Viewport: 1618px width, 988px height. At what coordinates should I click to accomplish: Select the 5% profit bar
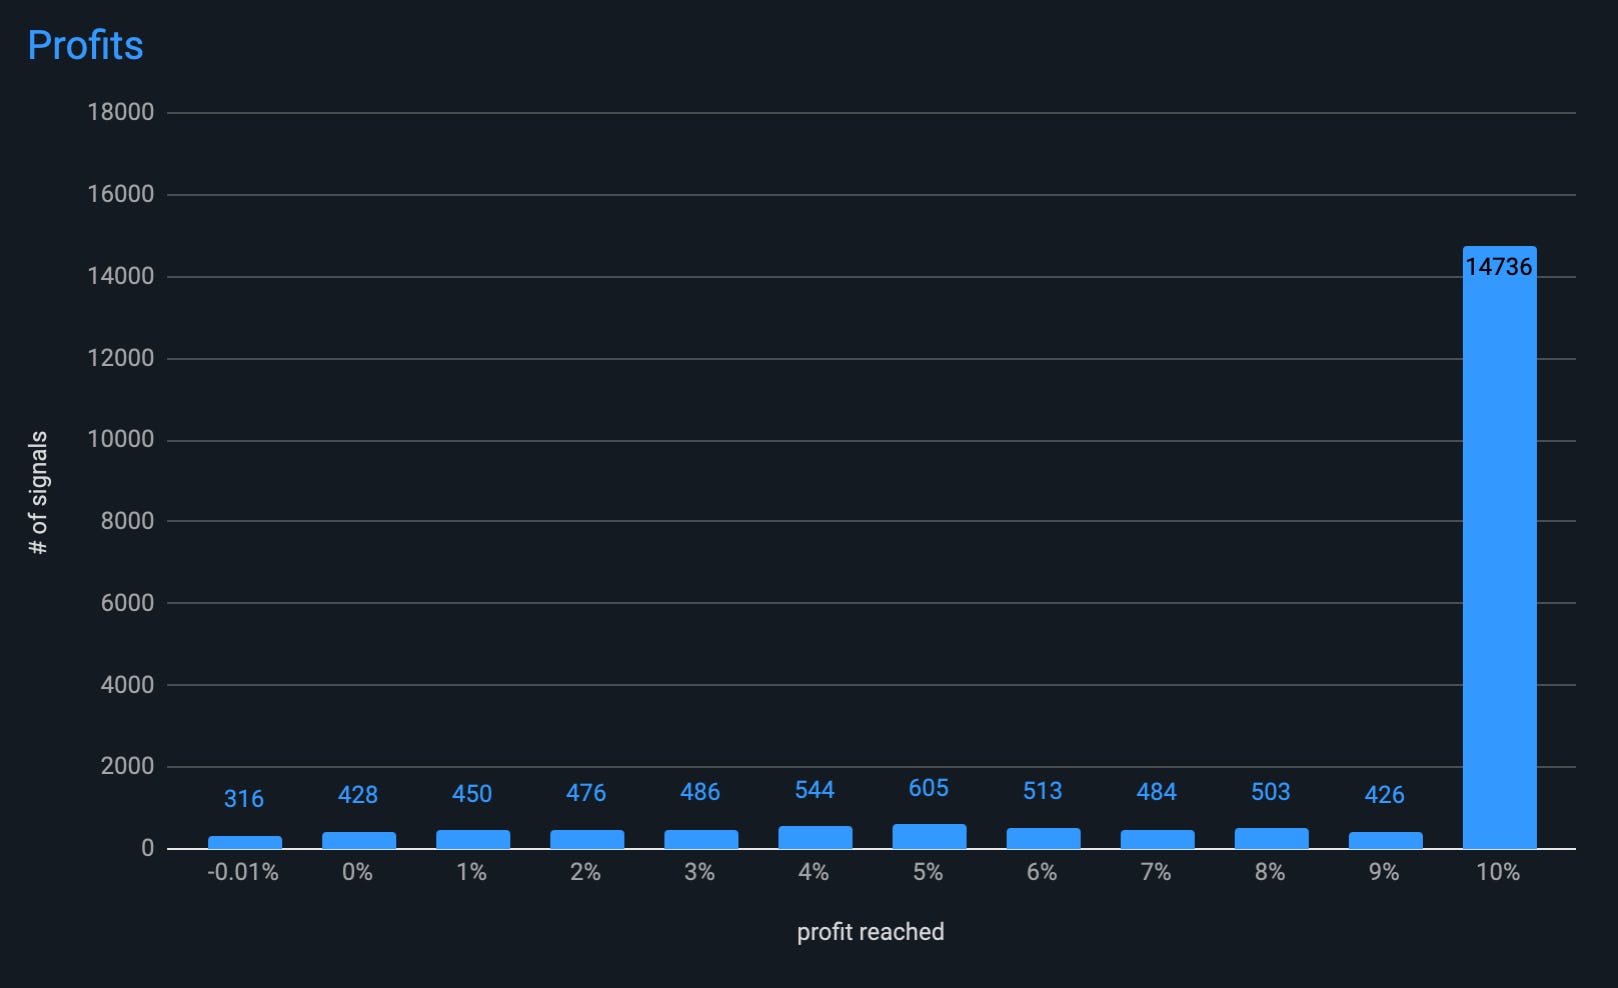click(x=929, y=836)
